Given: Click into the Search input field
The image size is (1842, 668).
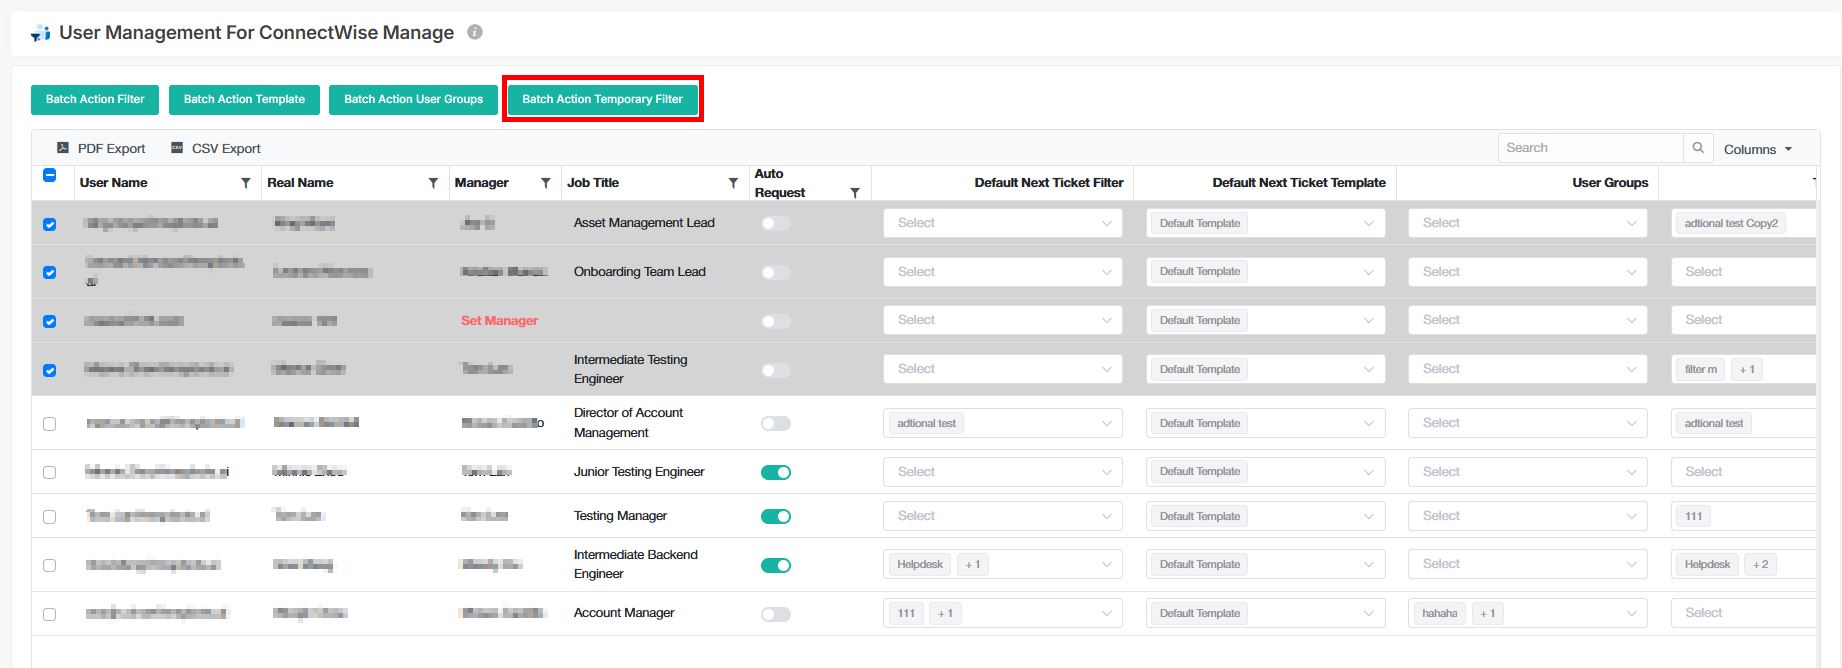Looking at the screenshot, I should point(1590,148).
